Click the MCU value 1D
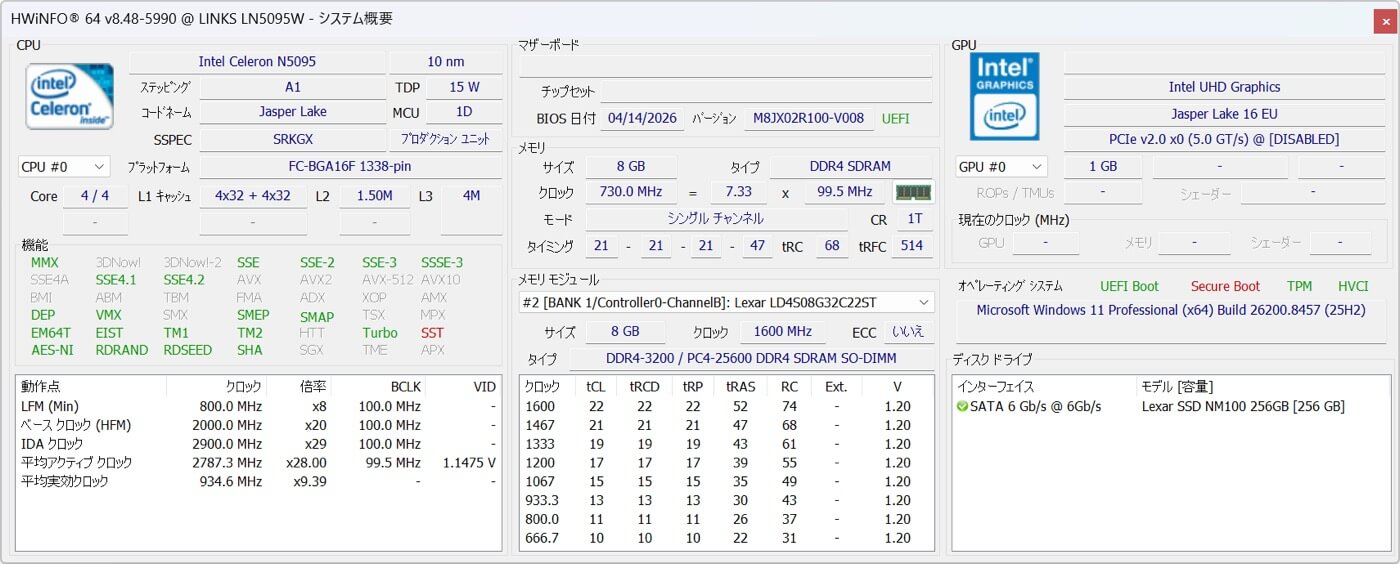This screenshot has width=1400, height=564. click(464, 112)
